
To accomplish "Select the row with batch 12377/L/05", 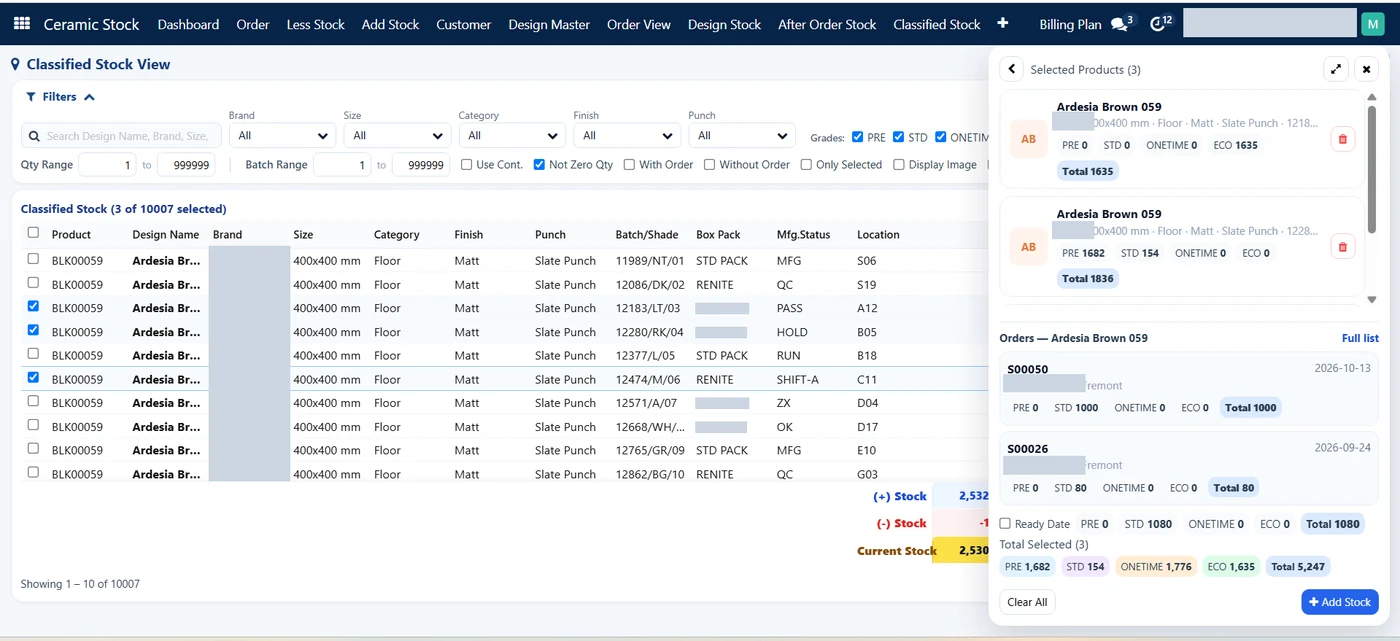I will click(x=33, y=353).
